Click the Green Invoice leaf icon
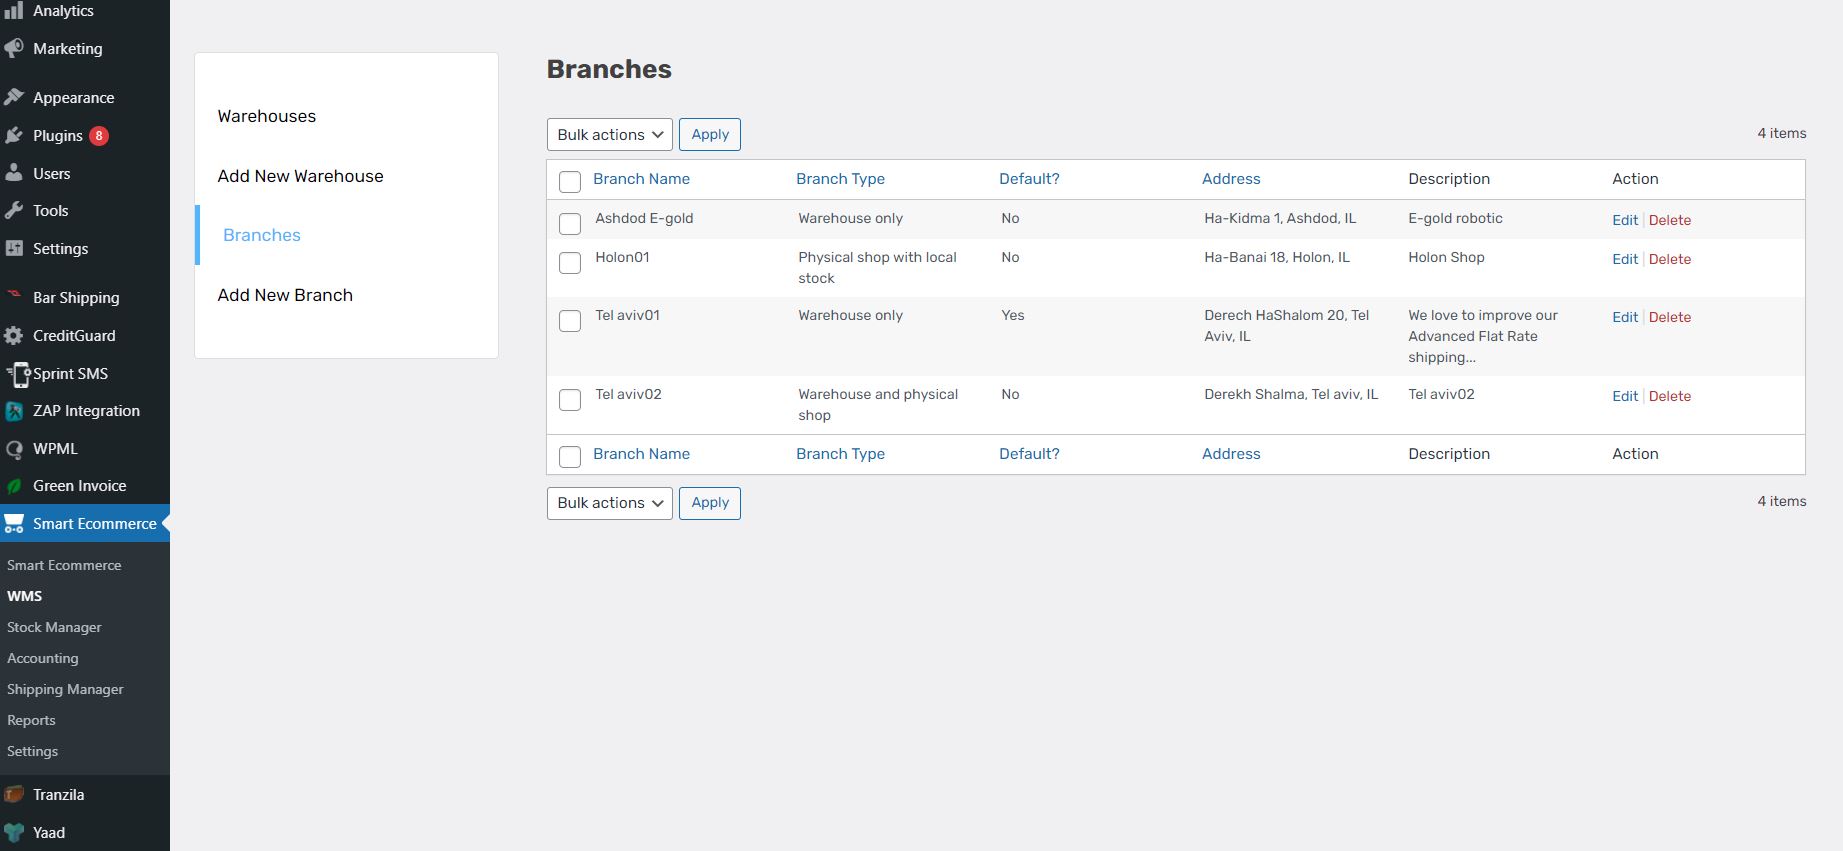This screenshot has width=1843, height=851. point(14,486)
